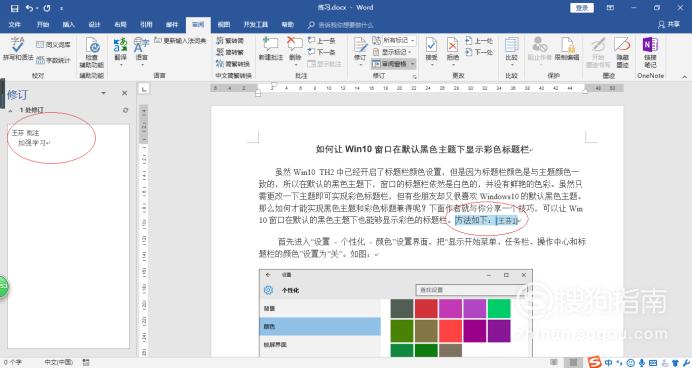Open the 文件 menu
Screen dimensions: 692x368
pyautogui.click(x=15, y=25)
